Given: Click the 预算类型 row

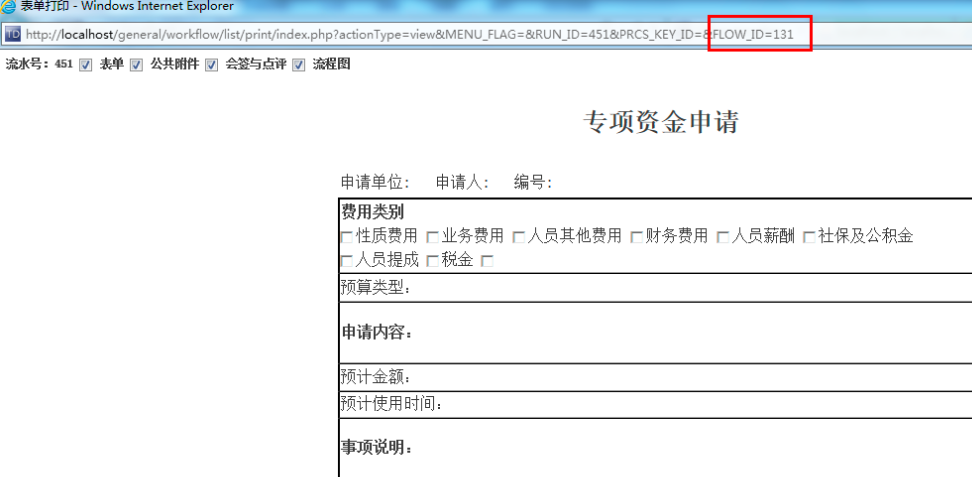Looking at the screenshot, I should click(656, 288).
